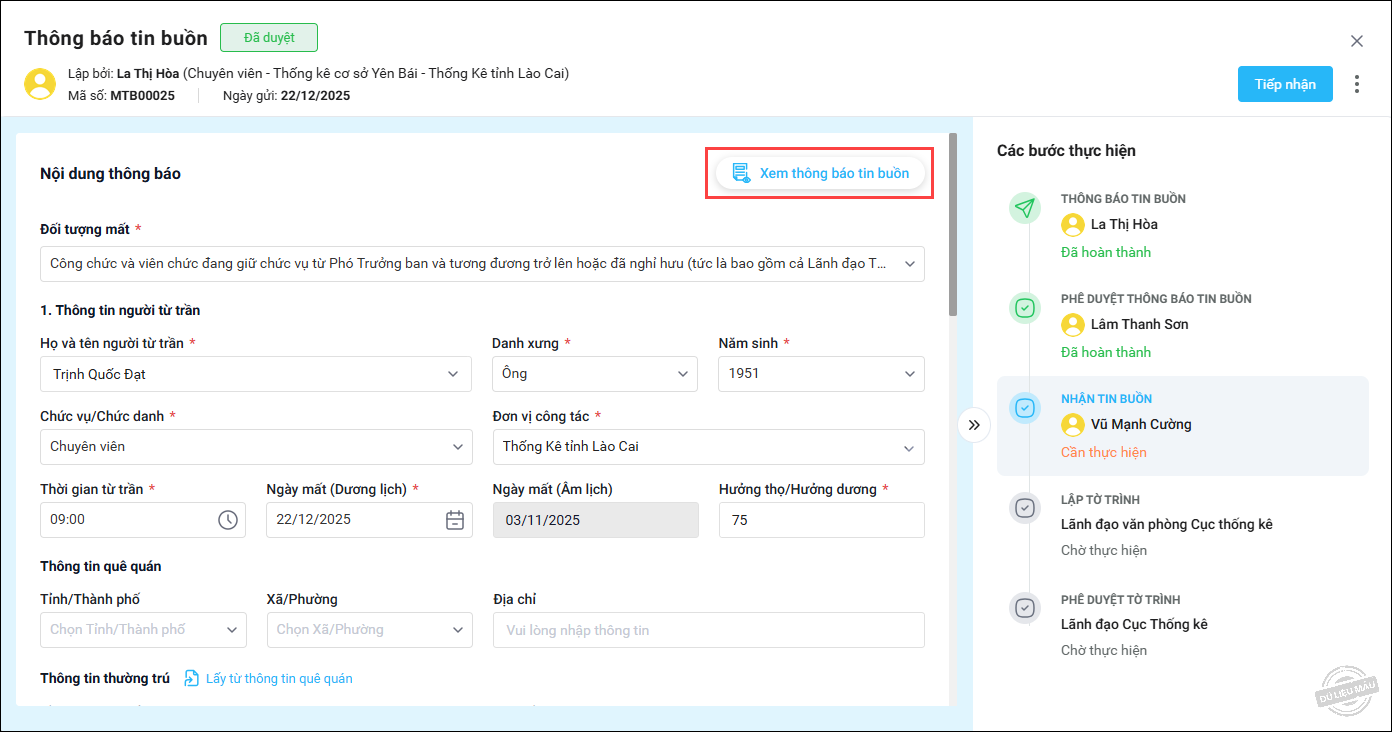Image resolution: width=1392 pixels, height=732 pixels.
Task: Open the Tỉnh/Thành phố dropdown
Action: click(x=143, y=630)
